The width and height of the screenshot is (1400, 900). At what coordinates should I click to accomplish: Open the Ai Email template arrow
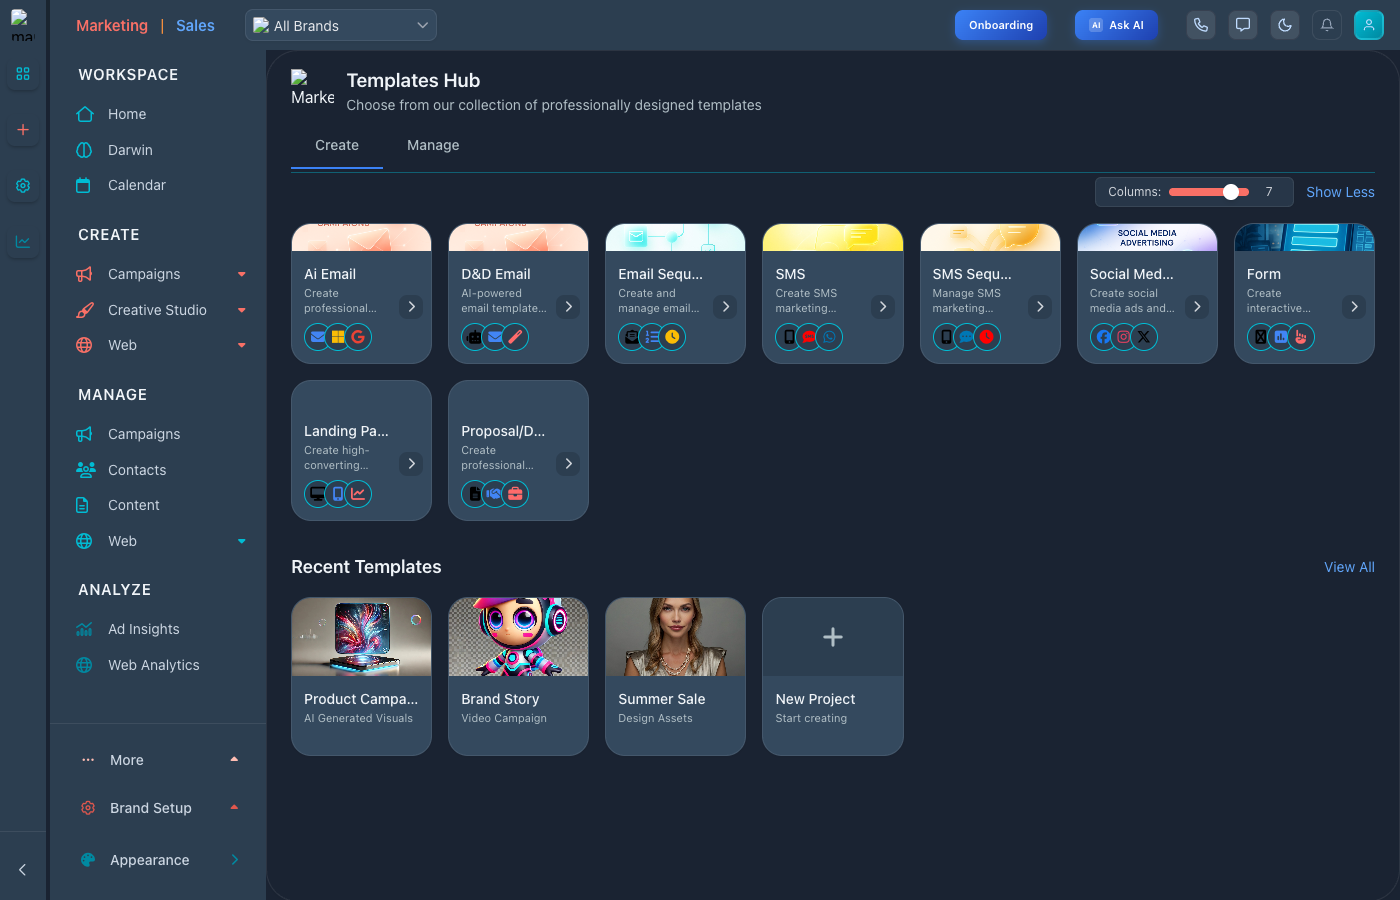click(x=411, y=307)
